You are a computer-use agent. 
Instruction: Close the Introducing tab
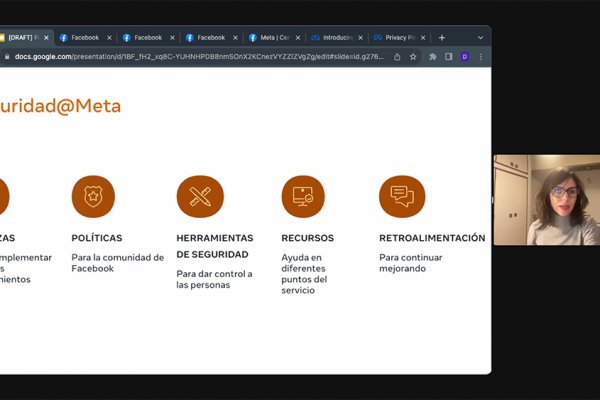360,38
